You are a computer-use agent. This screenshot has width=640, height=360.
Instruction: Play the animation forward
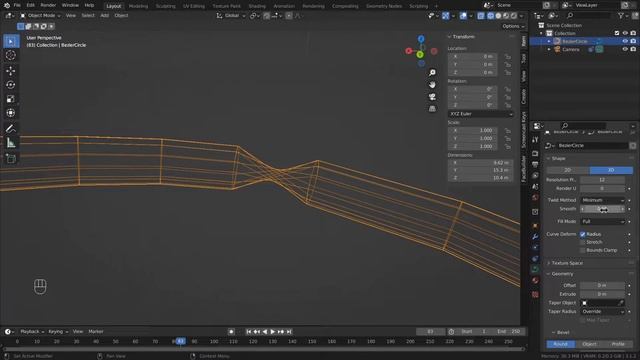[x=273, y=332]
